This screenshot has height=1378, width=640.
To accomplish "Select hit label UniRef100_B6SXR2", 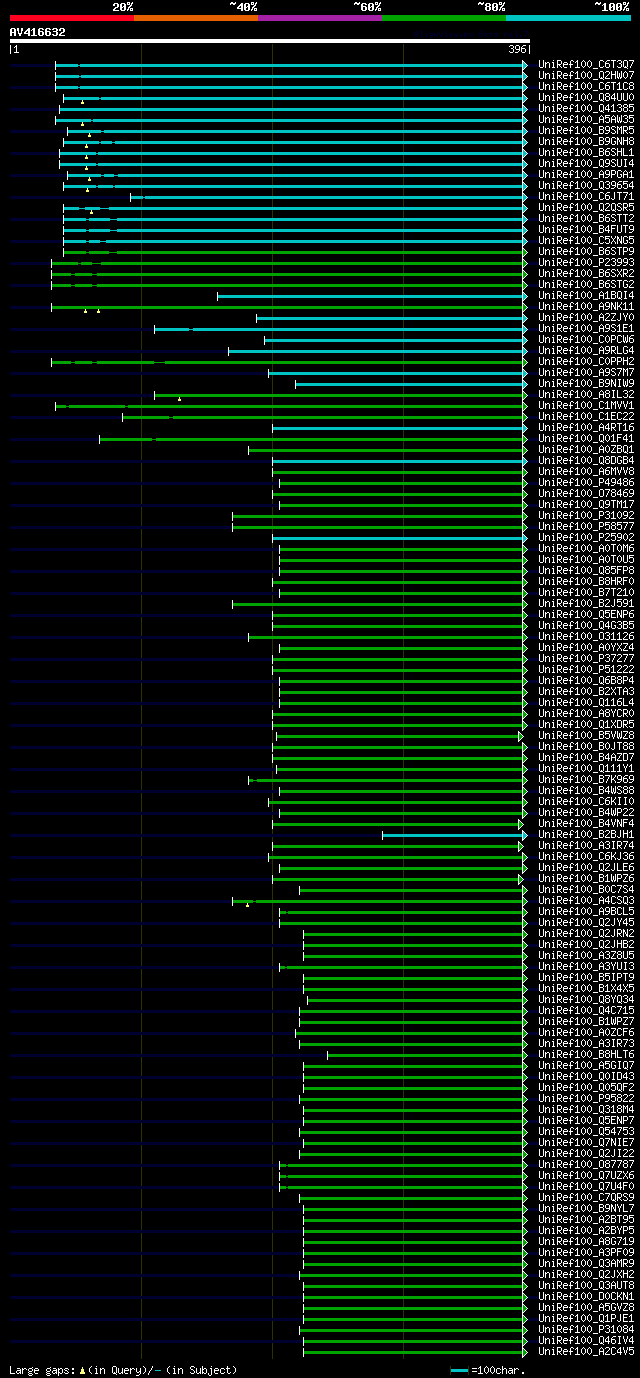I will (x=586, y=273).
